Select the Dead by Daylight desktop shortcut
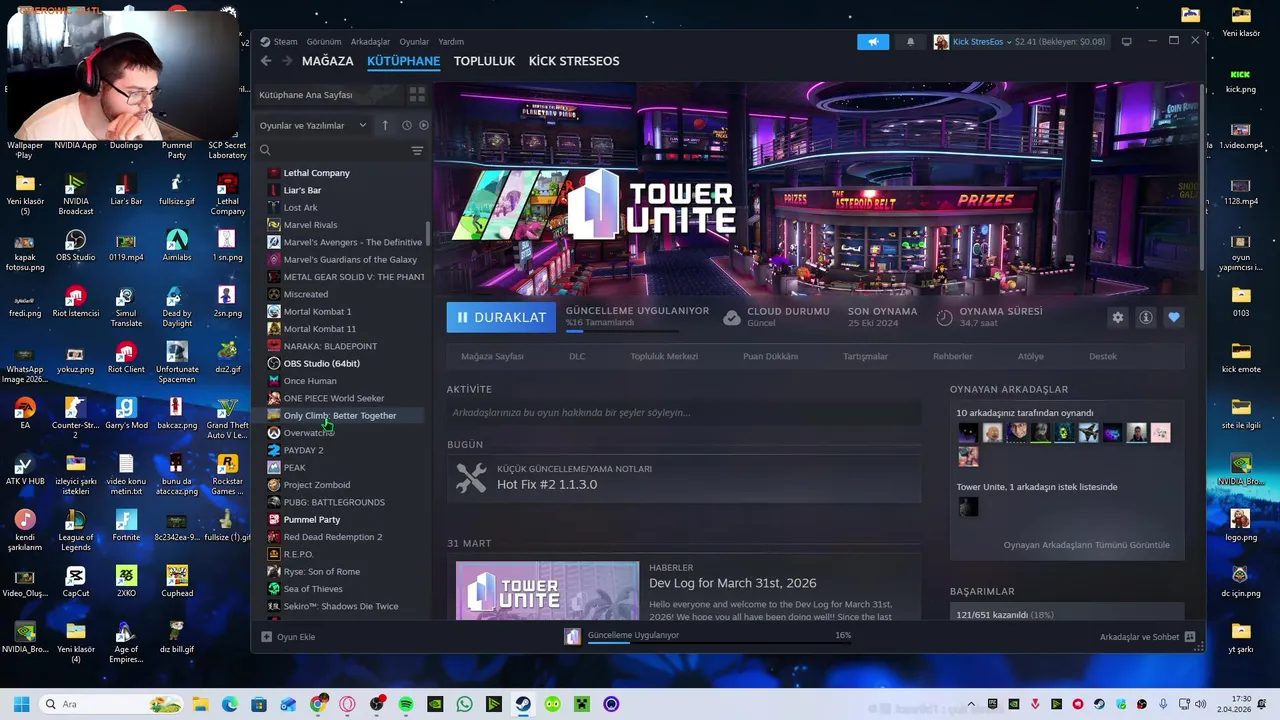This screenshot has width=1280, height=720. click(x=177, y=307)
